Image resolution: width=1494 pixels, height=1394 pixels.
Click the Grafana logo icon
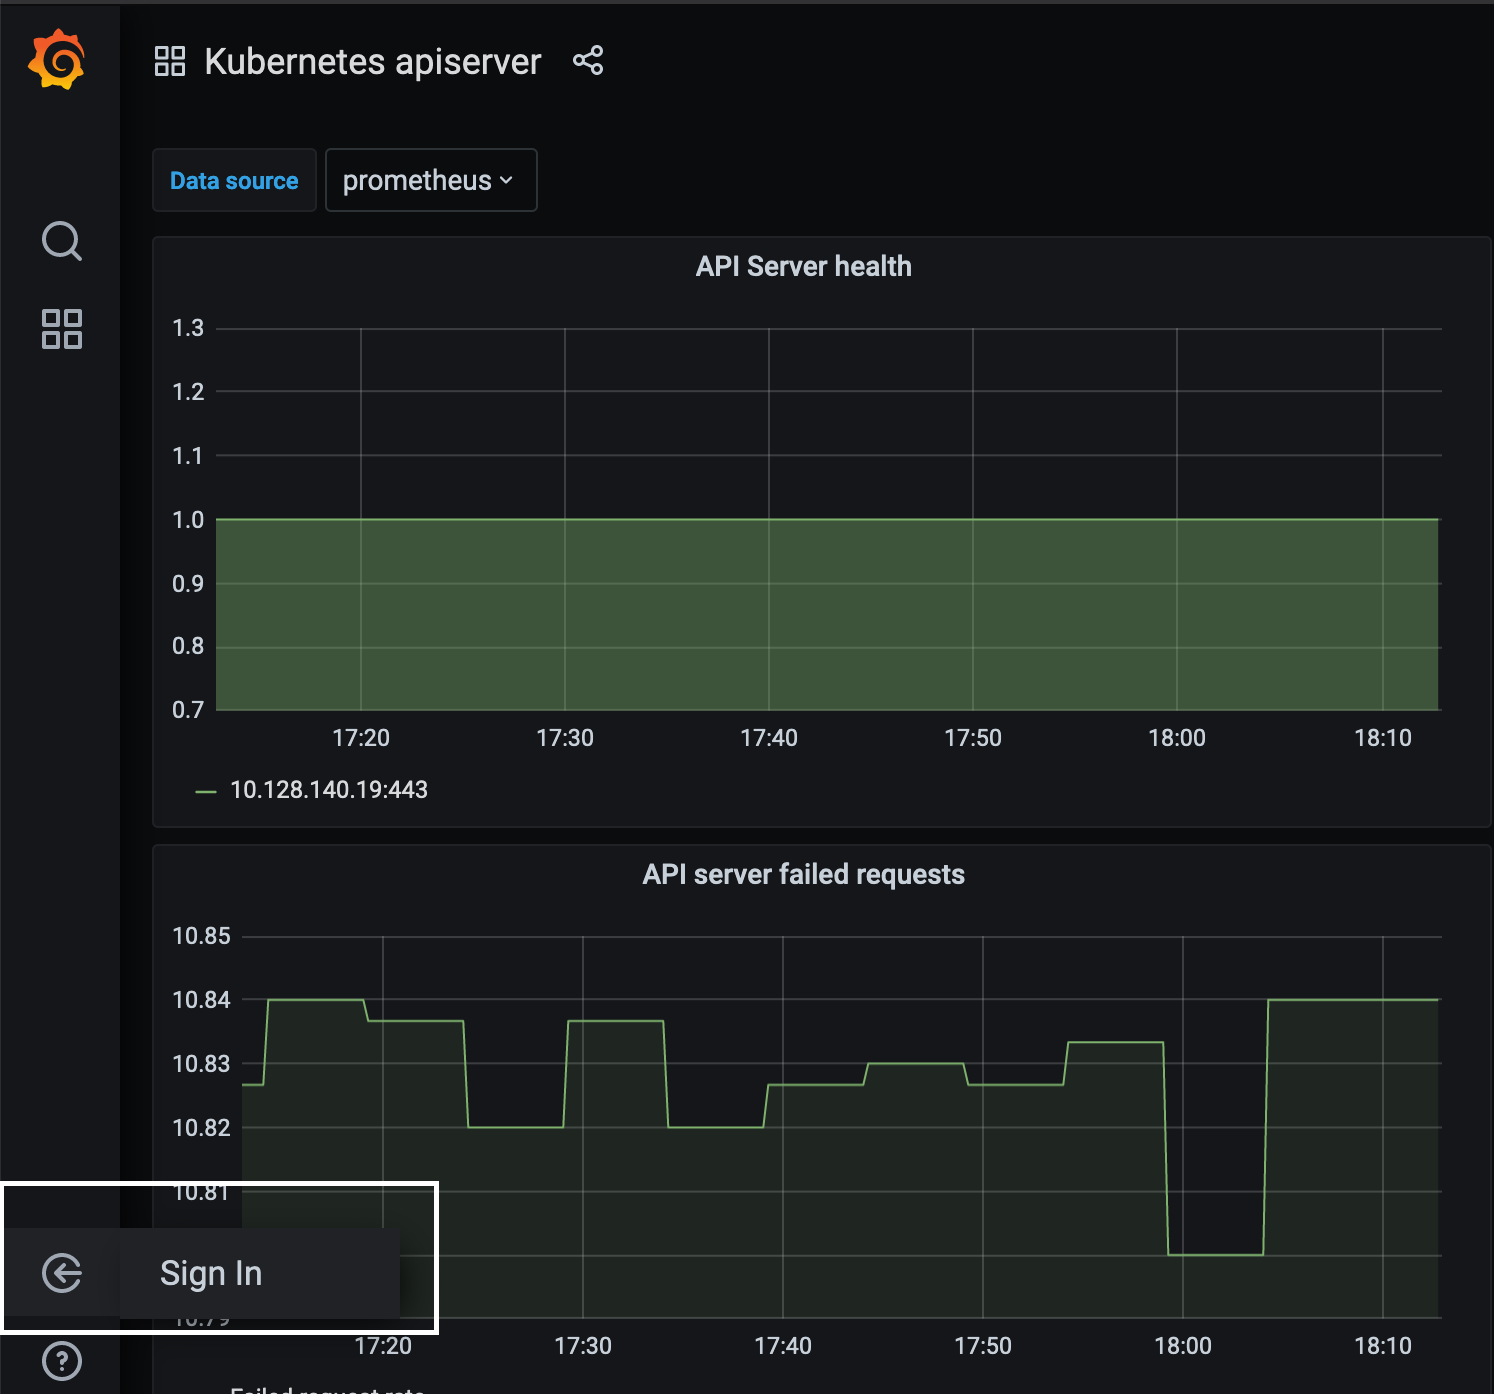(57, 60)
